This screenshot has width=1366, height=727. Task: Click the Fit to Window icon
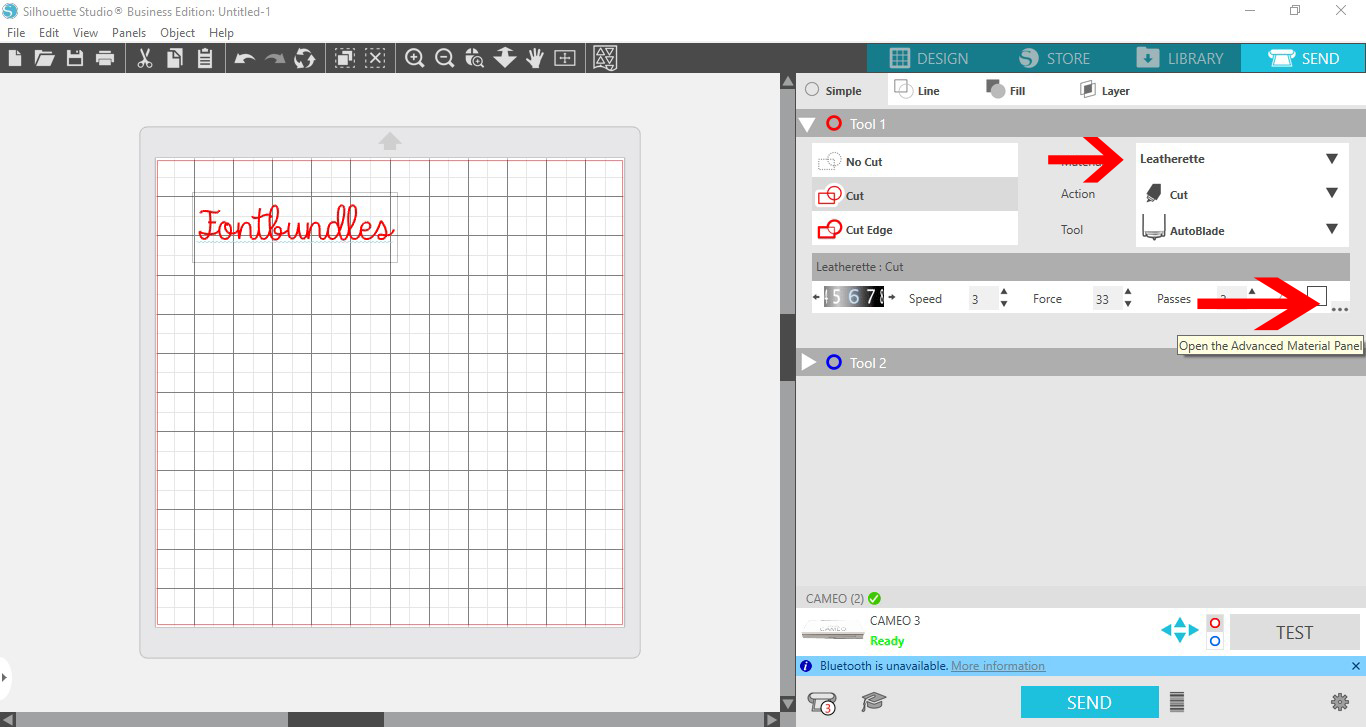tap(565, 58)
